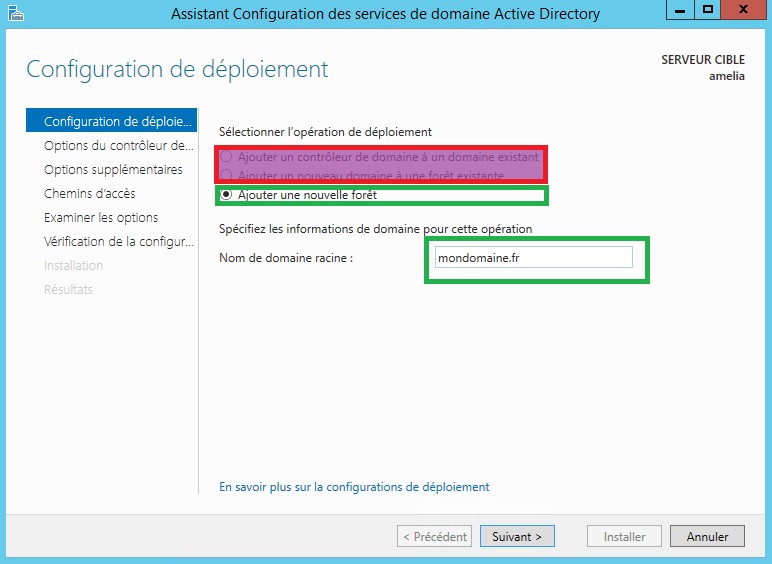Click the 'Installer' button

click(624, 537)
